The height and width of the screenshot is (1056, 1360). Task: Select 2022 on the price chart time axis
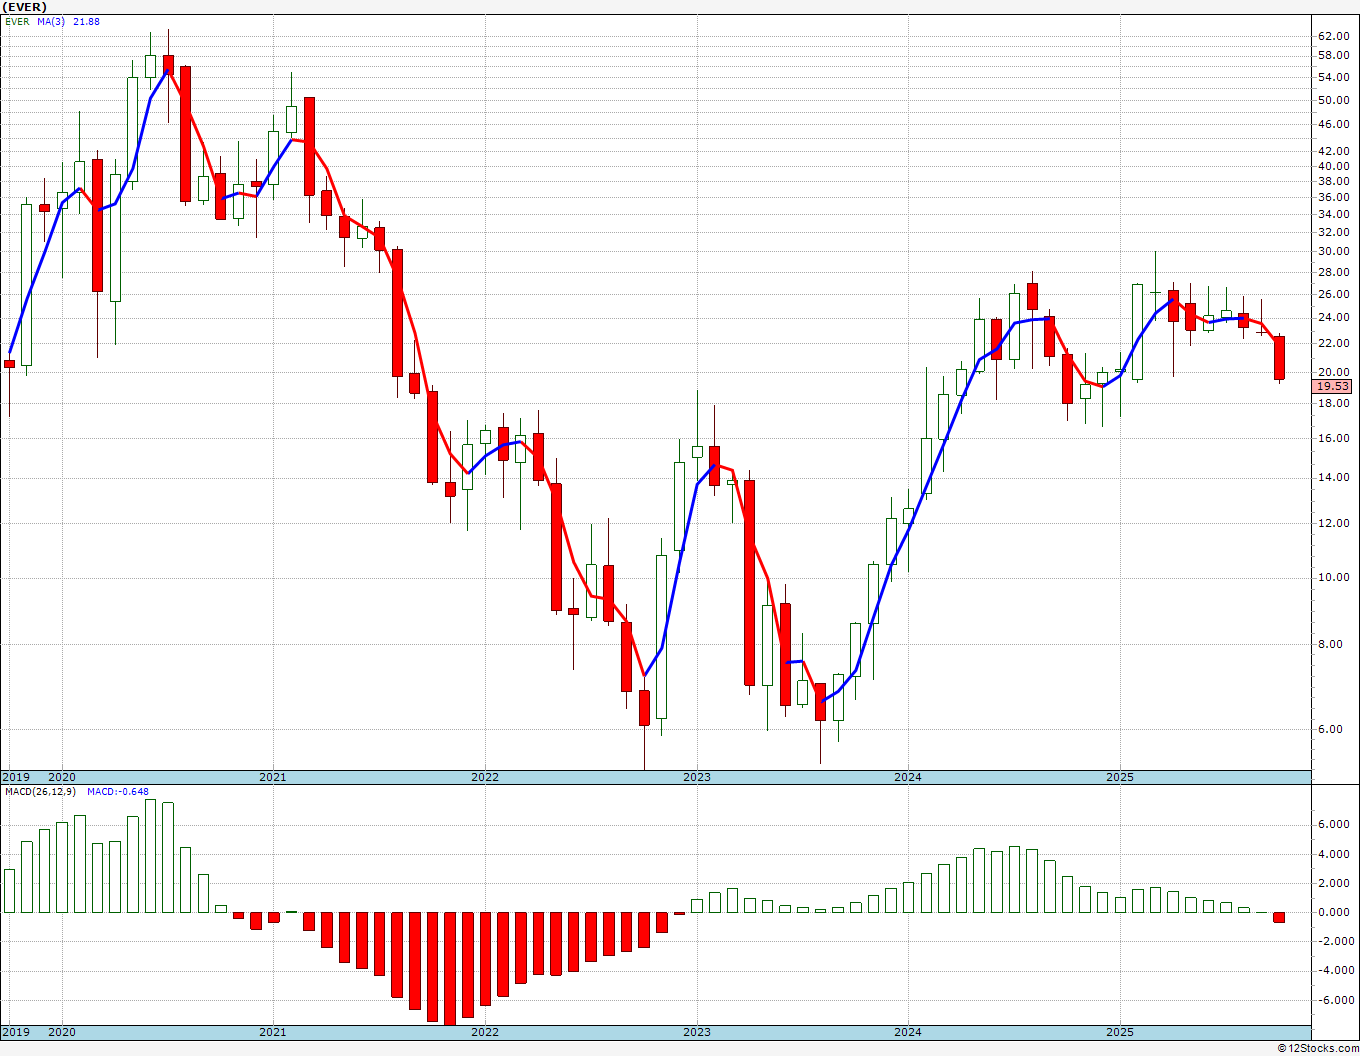click(485, 777)
